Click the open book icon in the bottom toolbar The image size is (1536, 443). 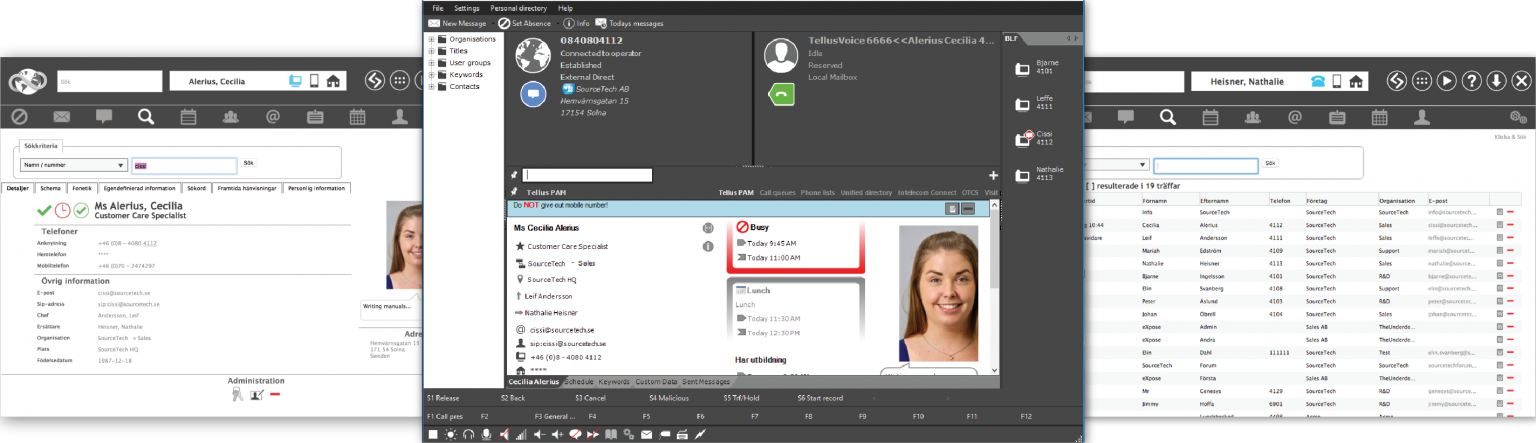(x=611, y=434)
